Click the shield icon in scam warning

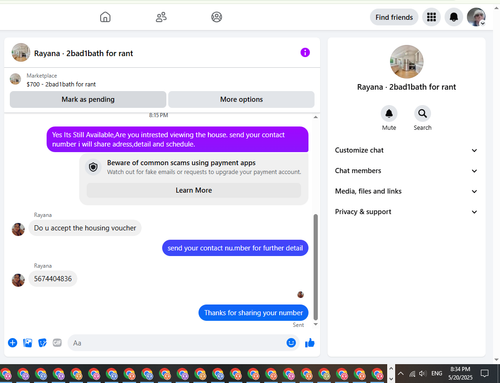click(93, 167)
